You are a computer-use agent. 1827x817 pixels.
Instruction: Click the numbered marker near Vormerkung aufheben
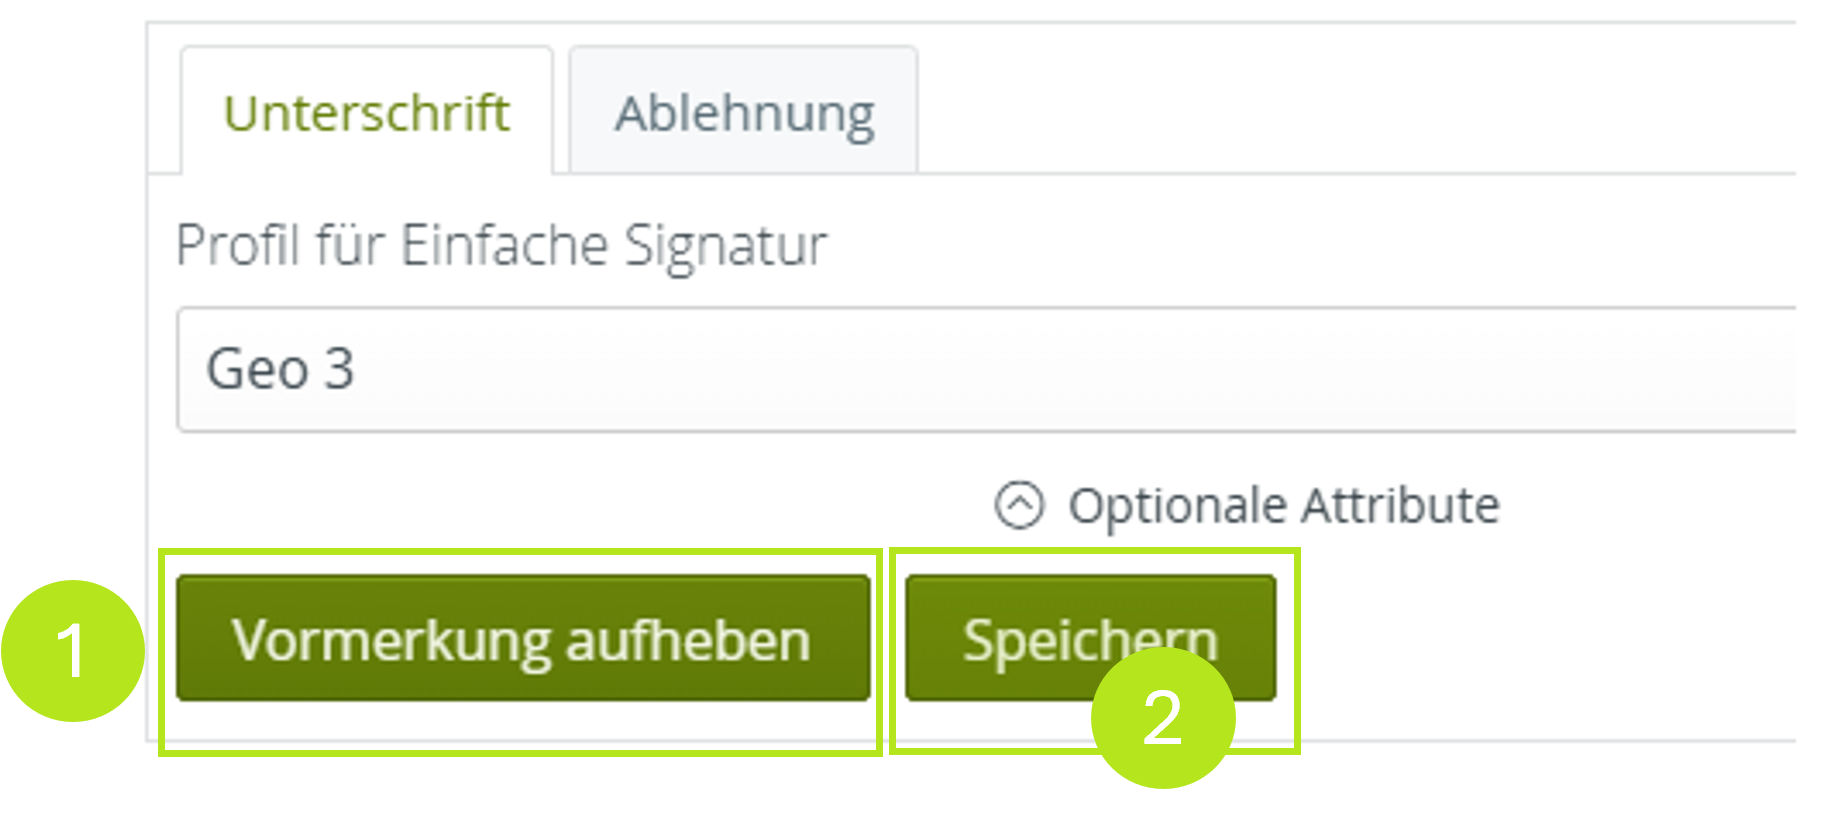point(75,650)
